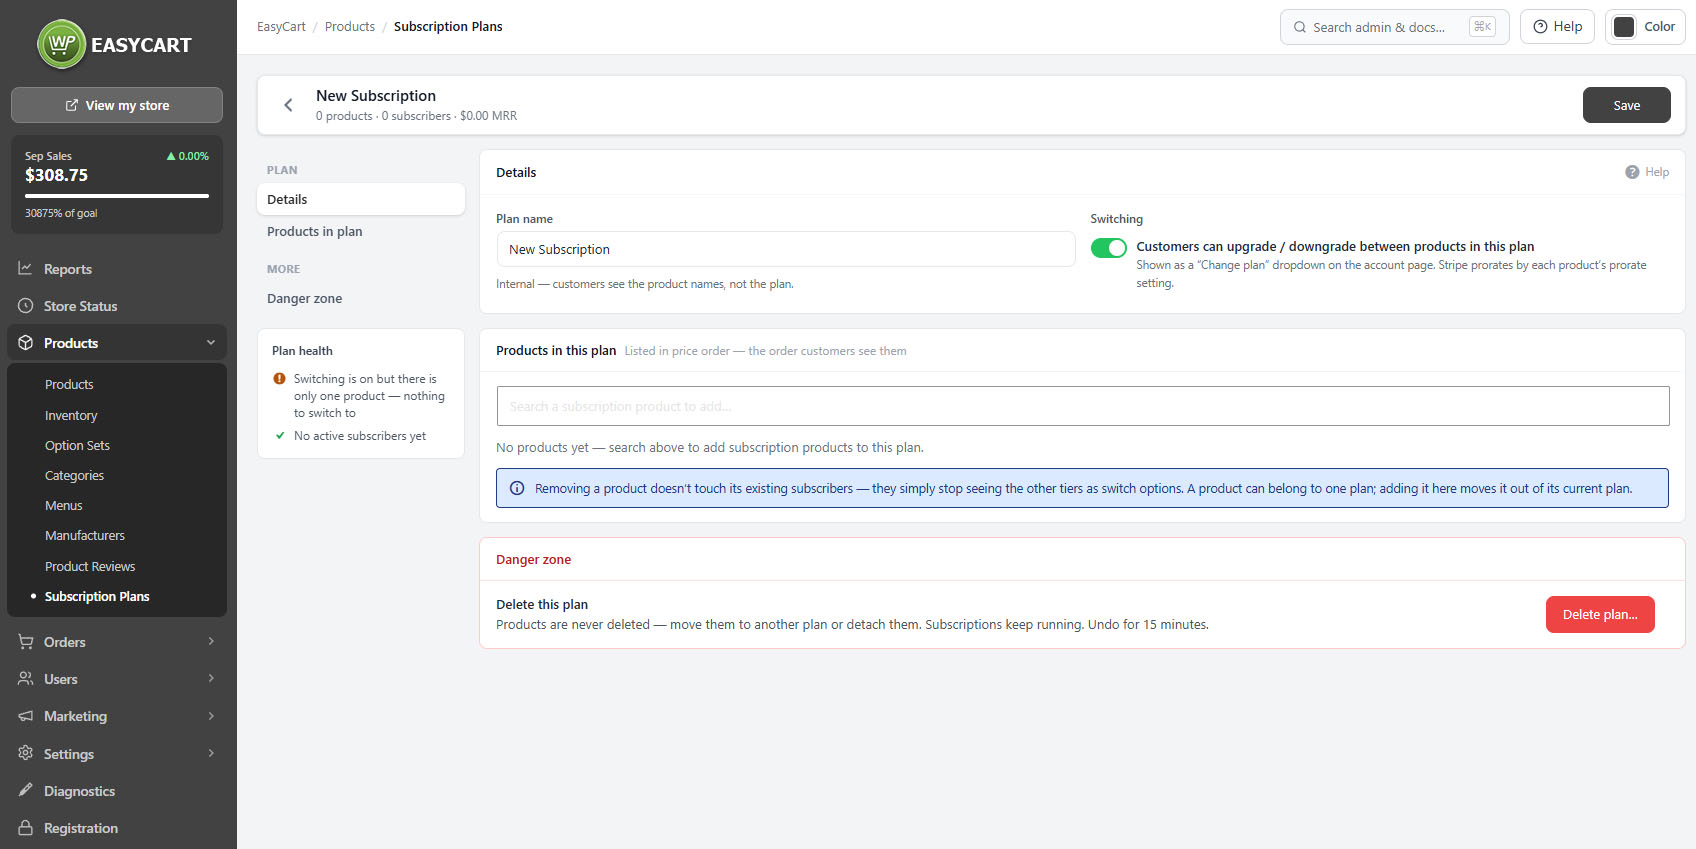Expand the Settings menu chevron
The image size is (1696, 849).
pyautogui.click(x=211, y=753)
